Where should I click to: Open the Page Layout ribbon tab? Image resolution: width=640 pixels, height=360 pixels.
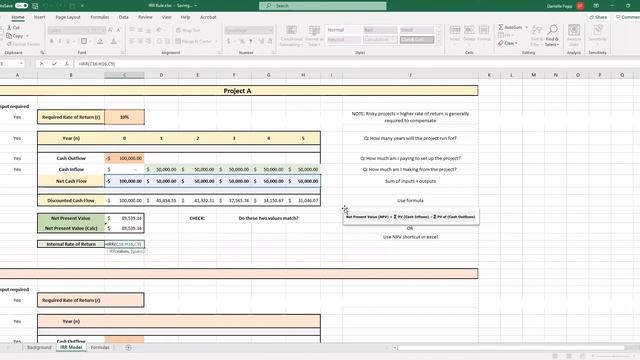[68, 17]
